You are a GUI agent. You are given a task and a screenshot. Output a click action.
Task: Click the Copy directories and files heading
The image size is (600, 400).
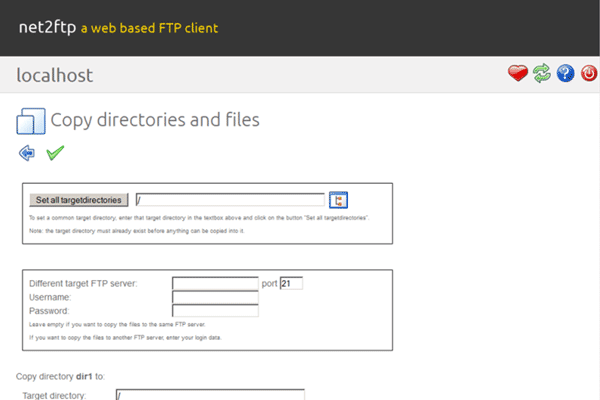point(155,120)
